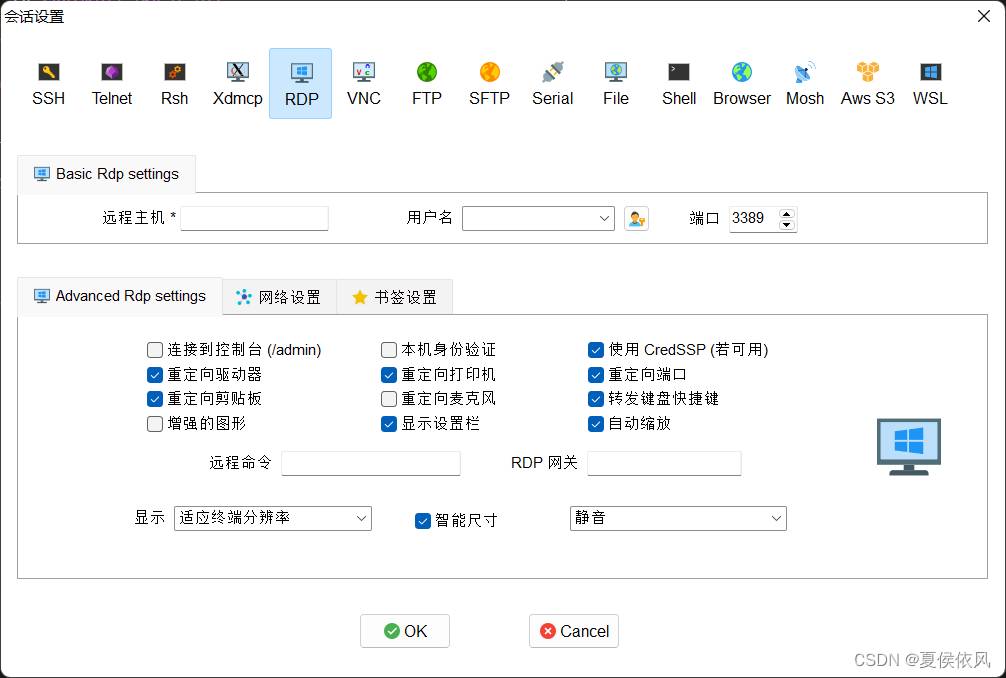
Task: Select the Shell session type
Action: [x=679, y=84]
